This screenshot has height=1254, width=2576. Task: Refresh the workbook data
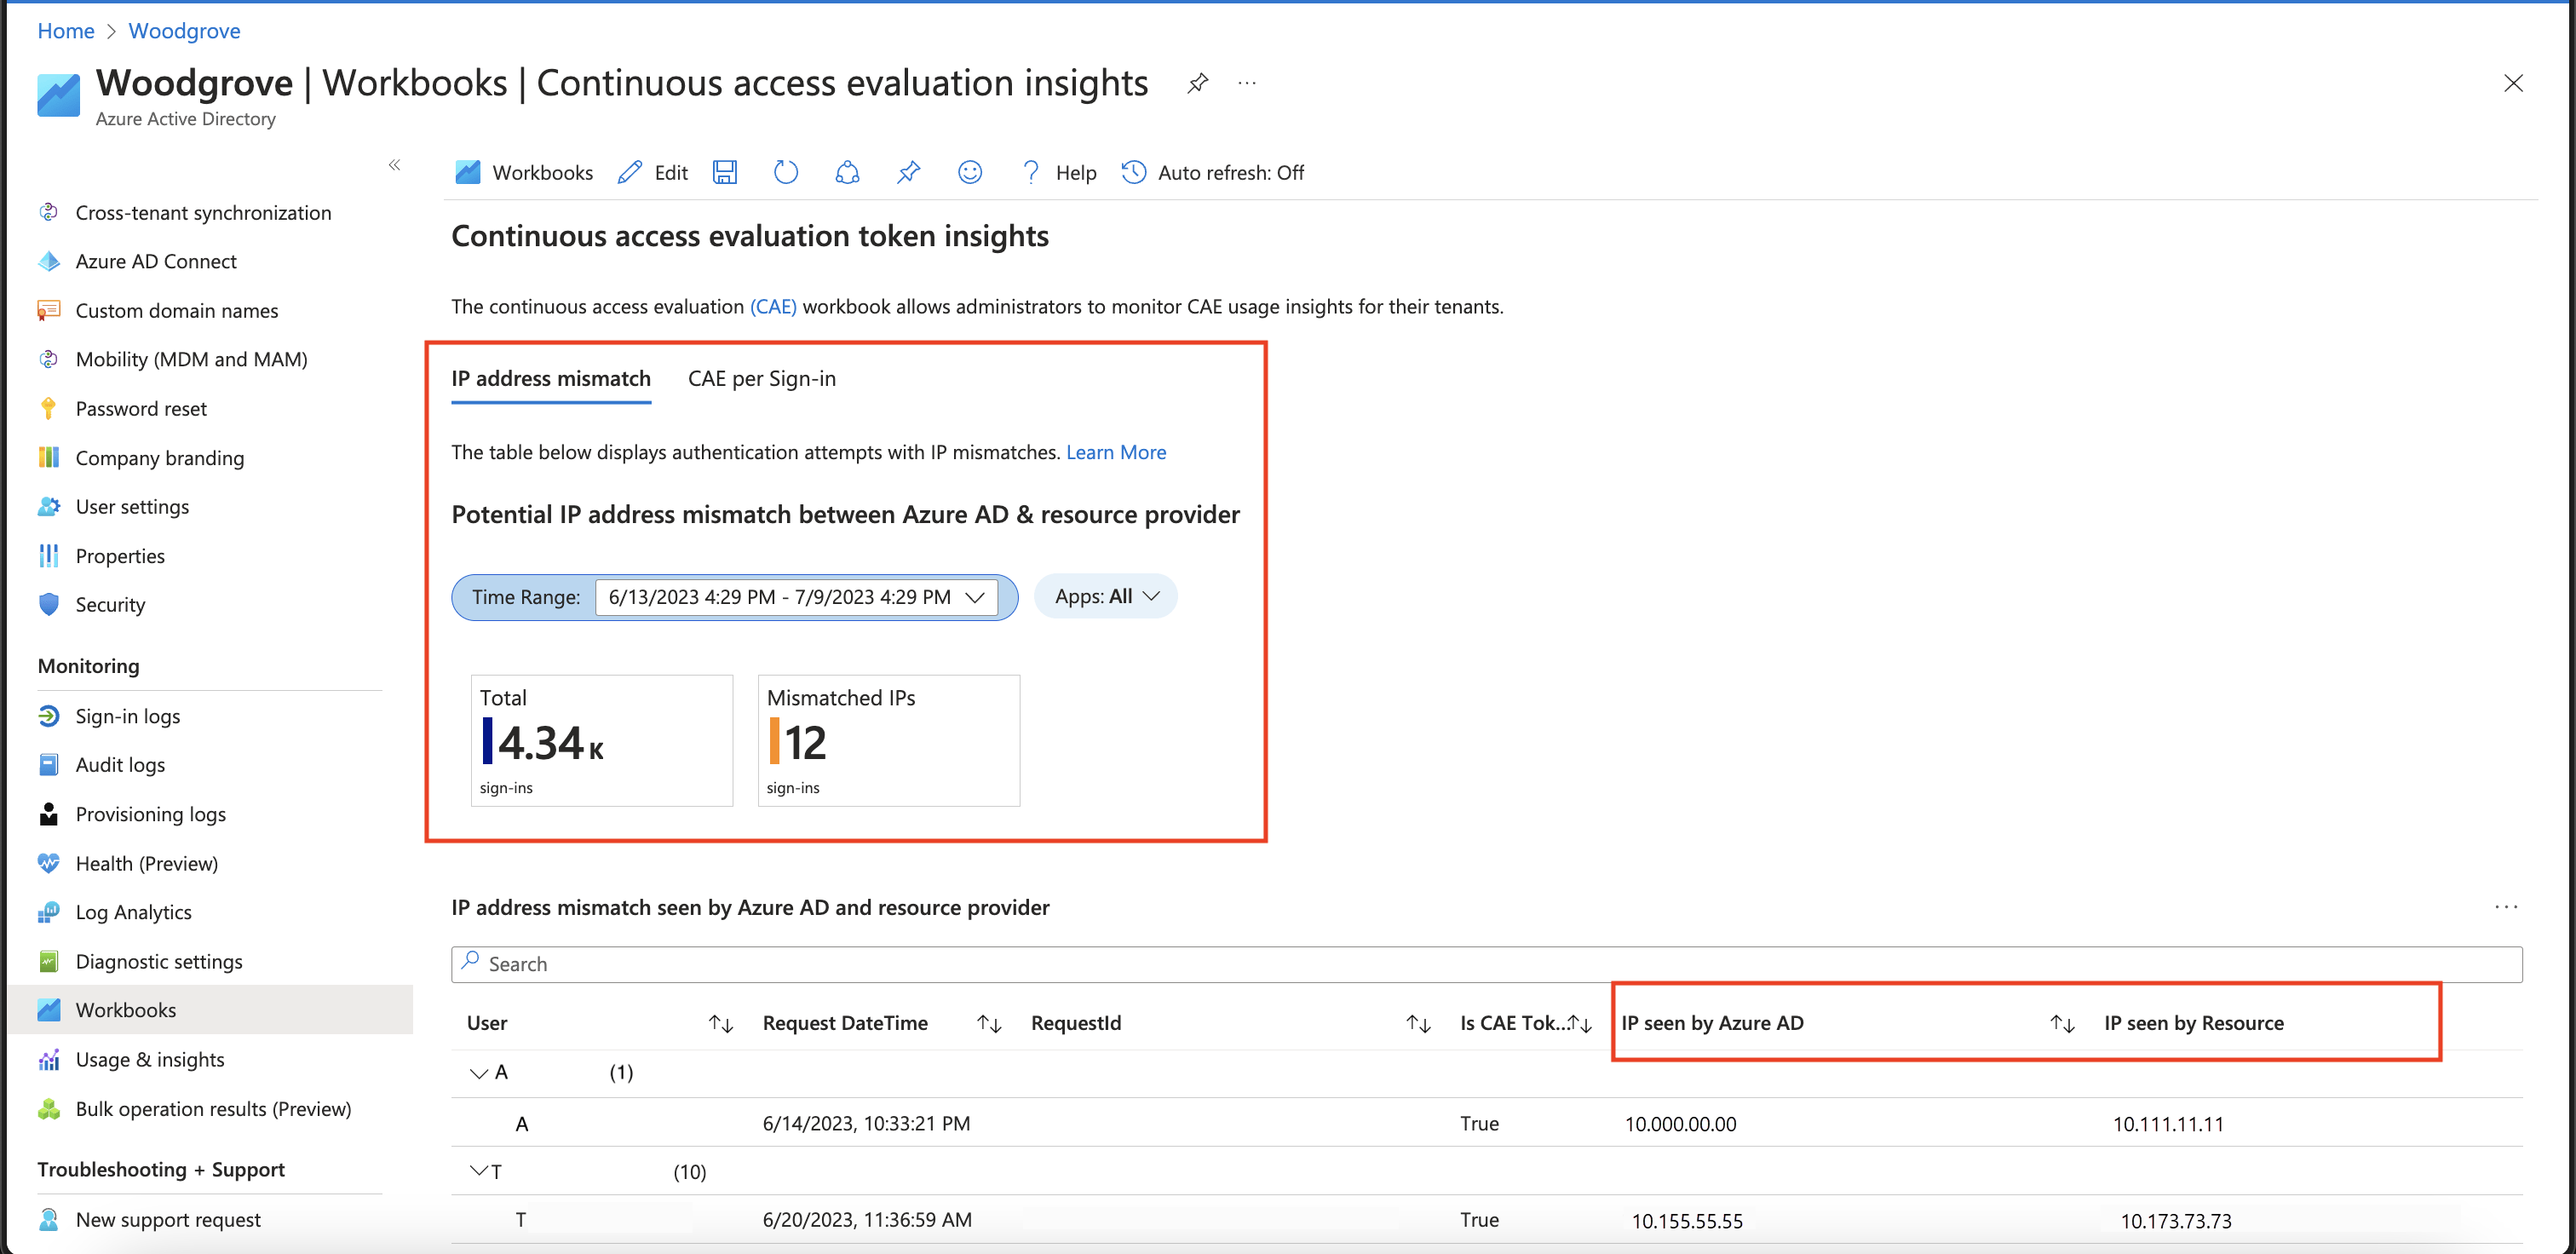click(786, 172)
